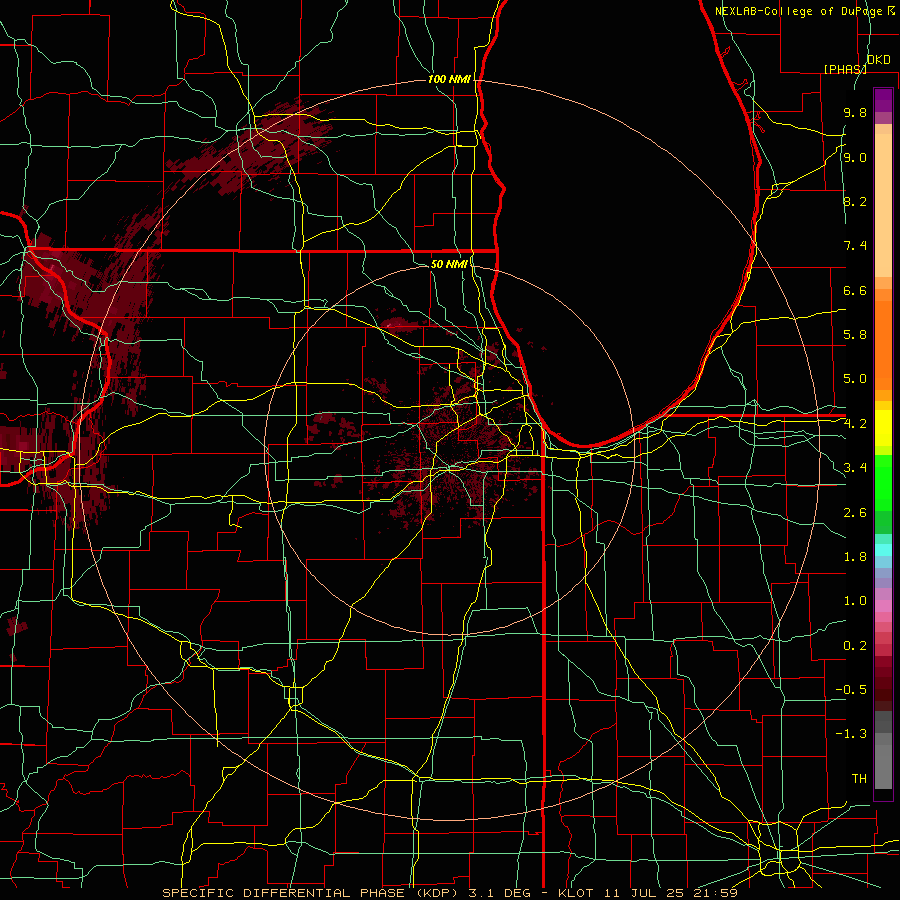The width and height of the screenshot is (900, 900).
Task: Click the 6.6 value on the scale
Action: pyautogui.click(x=855, y=290)
